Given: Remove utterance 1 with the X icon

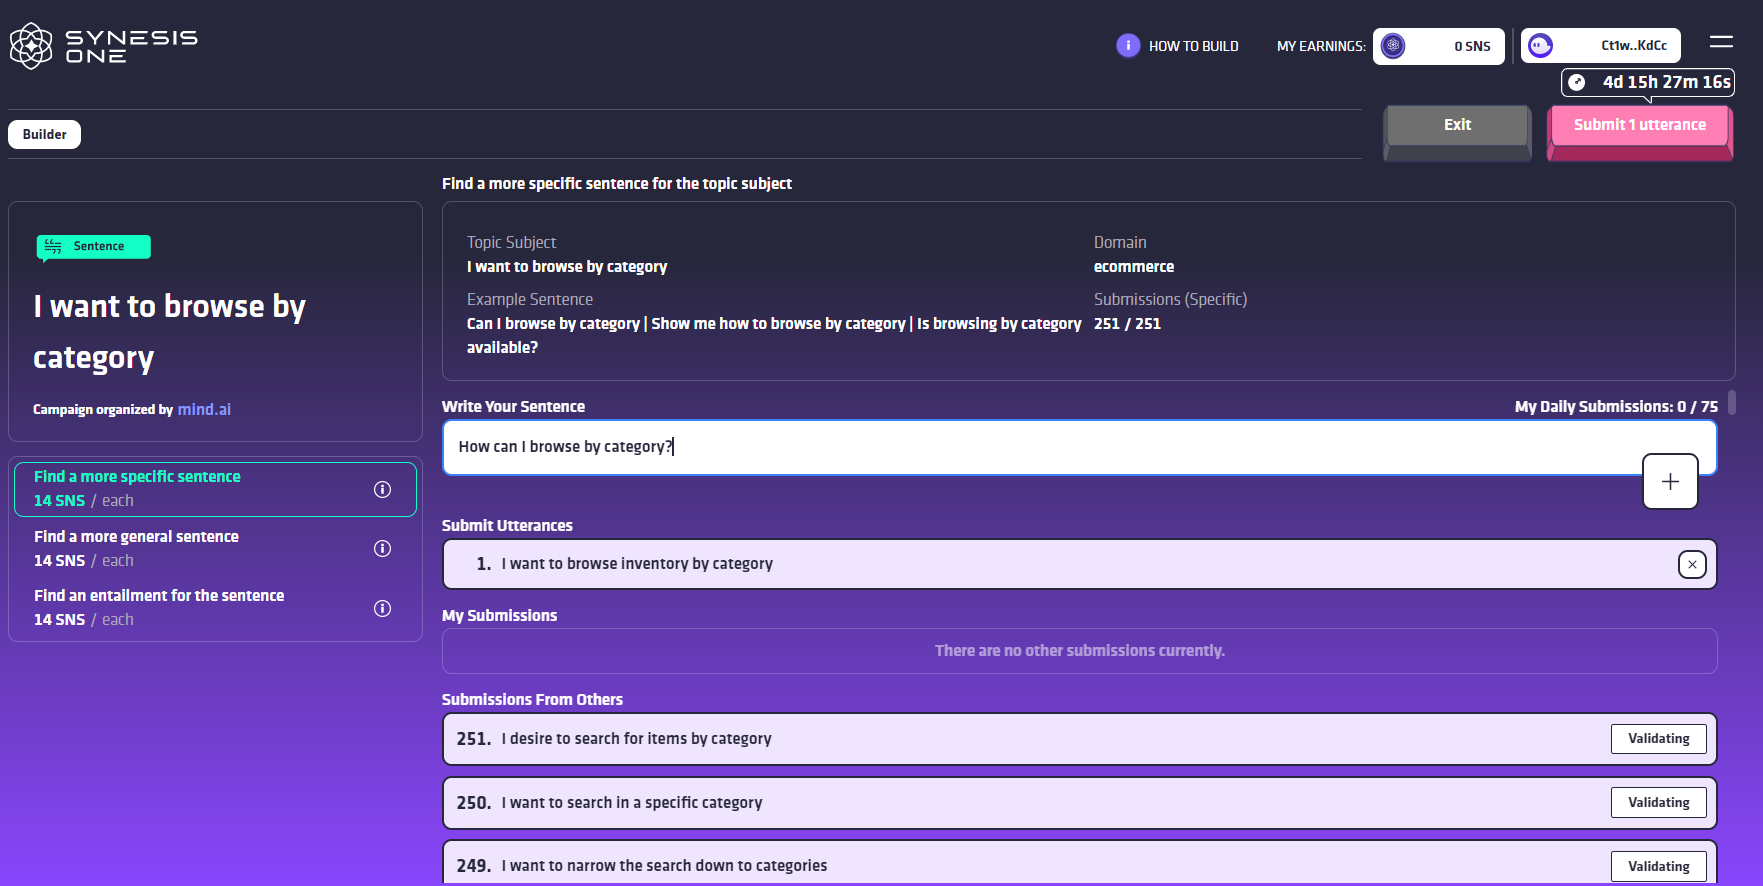Looking at the screenshot, I should pyautogui.click(x=1692, y=565).
